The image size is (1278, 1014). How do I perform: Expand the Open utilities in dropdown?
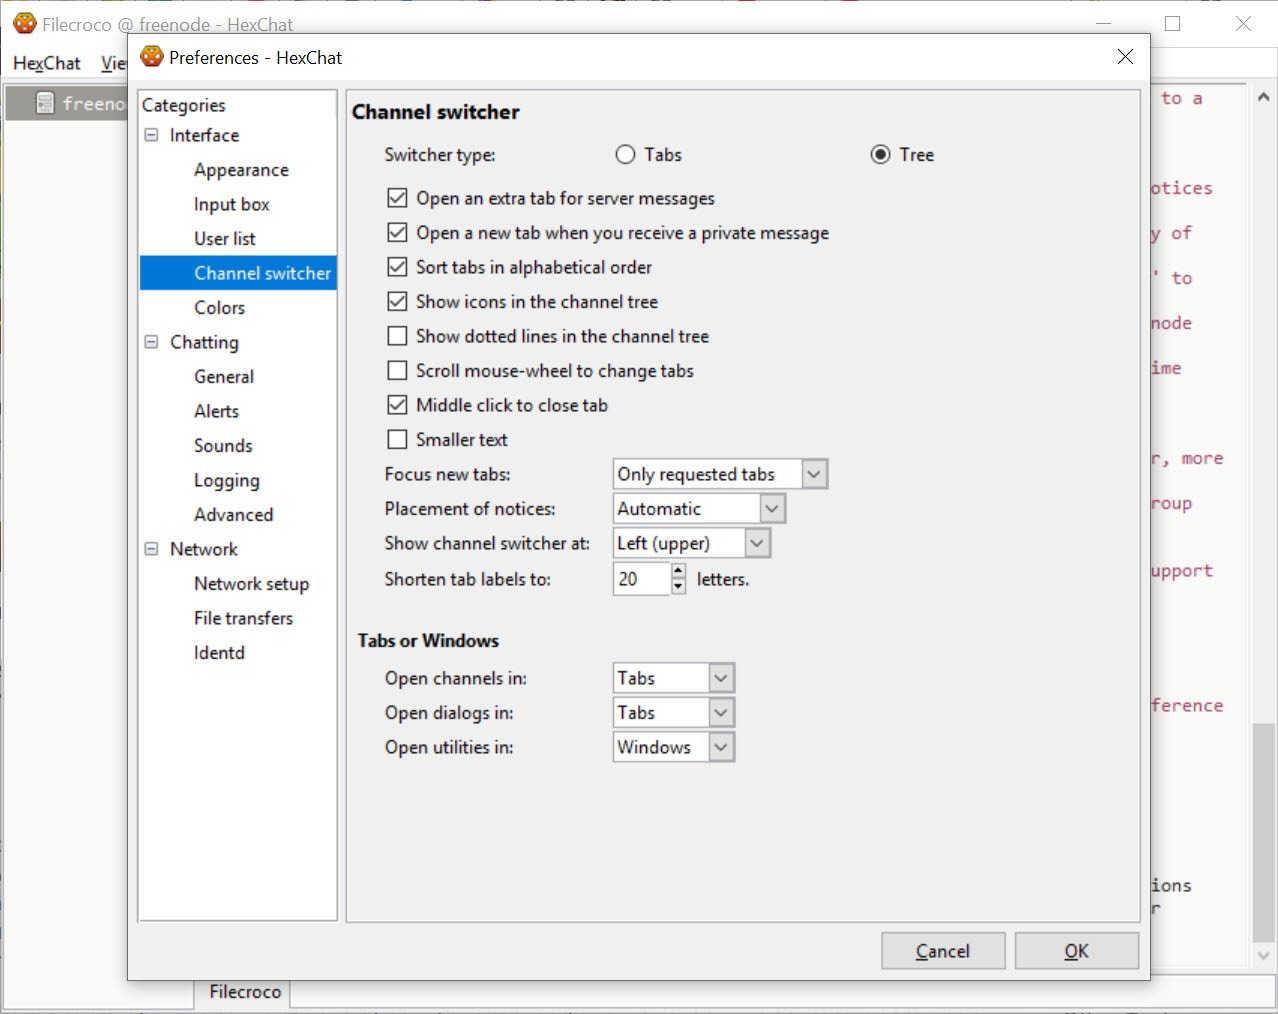tap(721, 747)
